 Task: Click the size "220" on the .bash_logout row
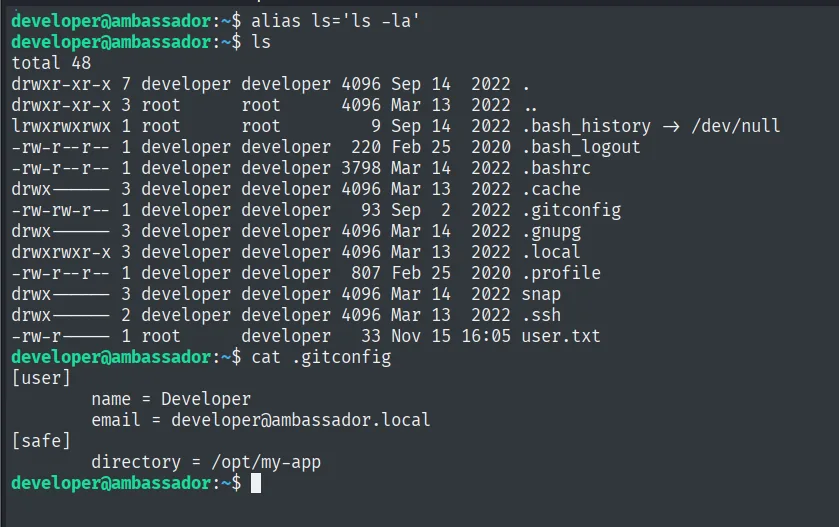click(x=366, y=147)
